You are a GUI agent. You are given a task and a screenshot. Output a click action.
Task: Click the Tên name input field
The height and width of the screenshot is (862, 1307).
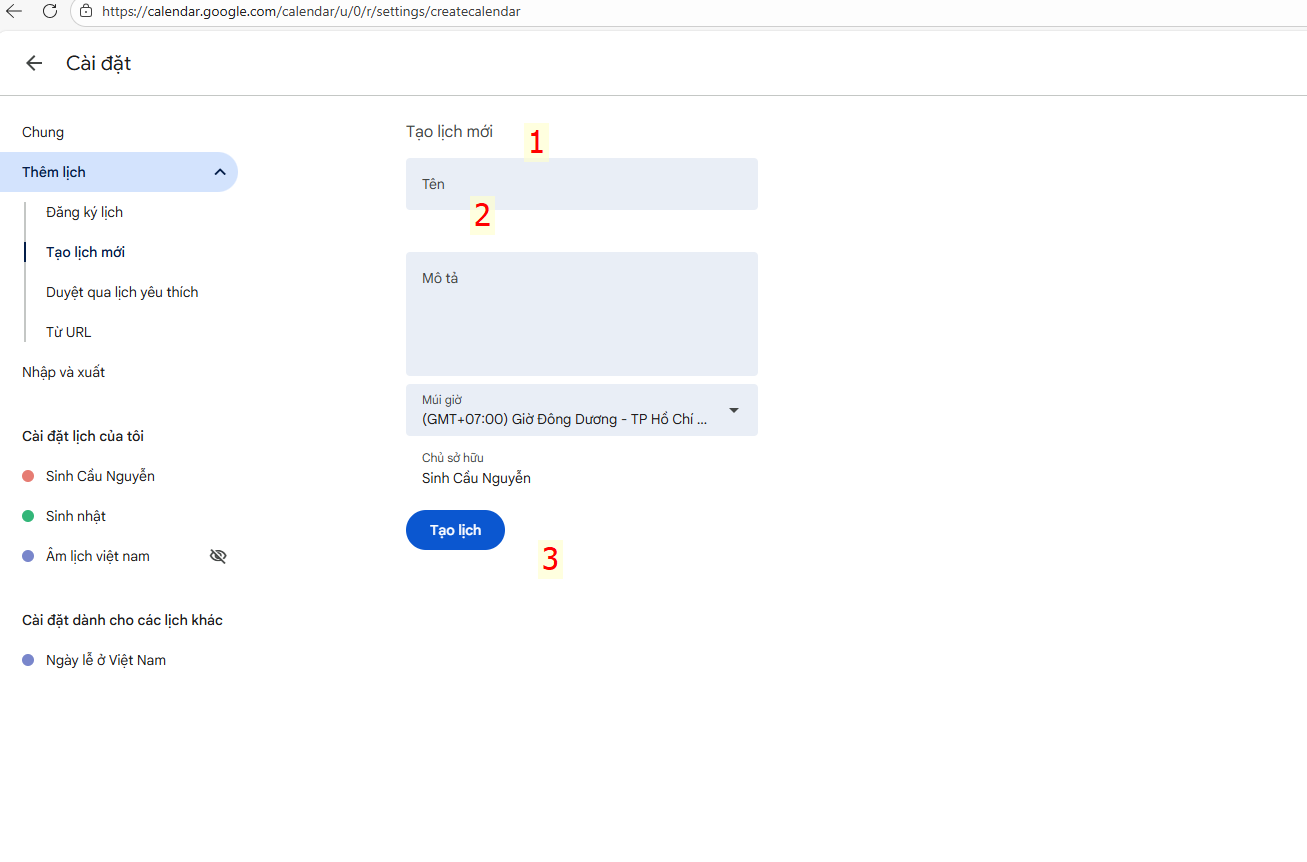pyautogui.click(x=581, y=184)
